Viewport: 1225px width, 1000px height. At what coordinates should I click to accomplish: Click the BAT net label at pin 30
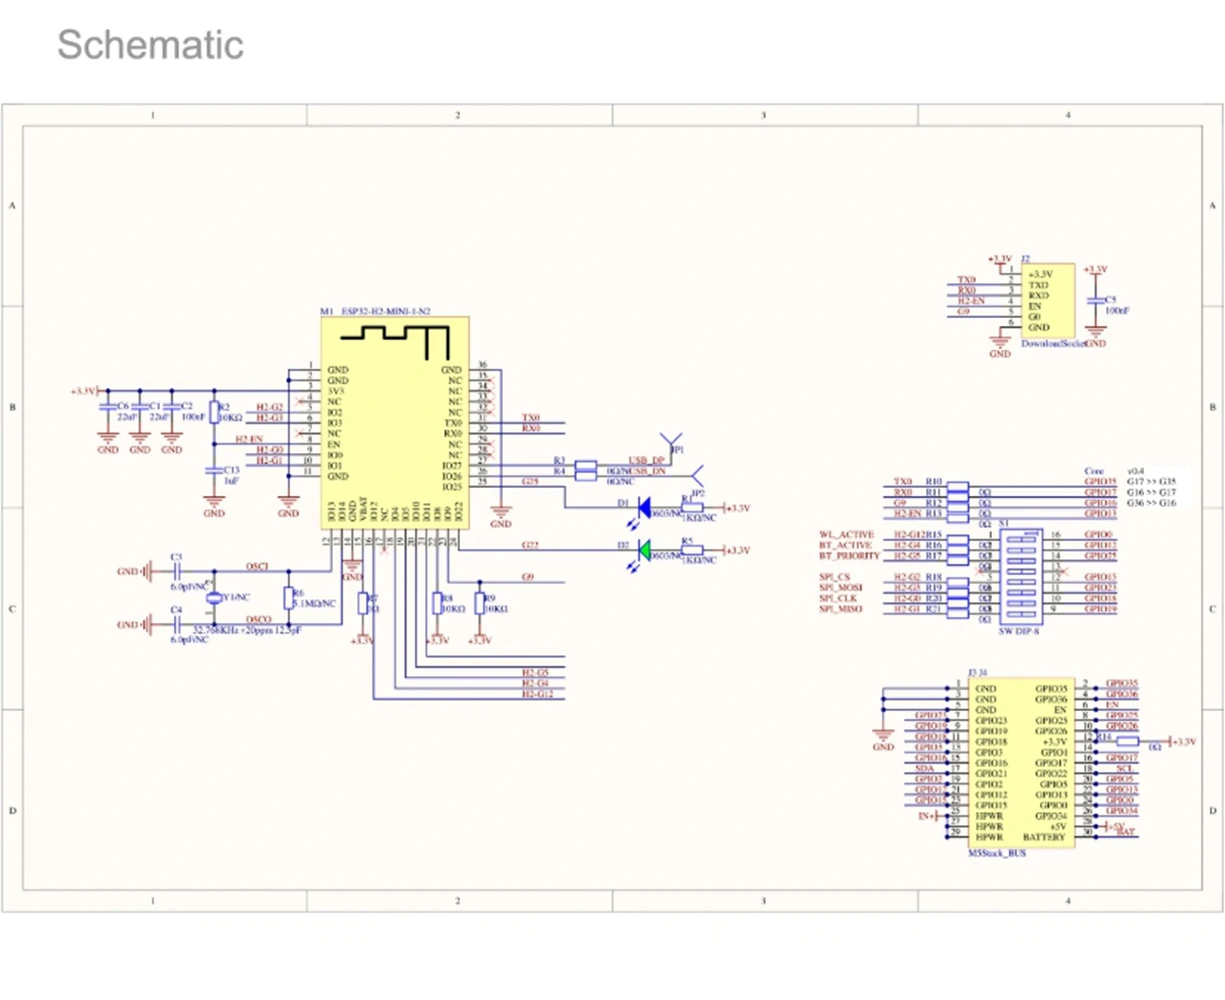(1126, 831)
